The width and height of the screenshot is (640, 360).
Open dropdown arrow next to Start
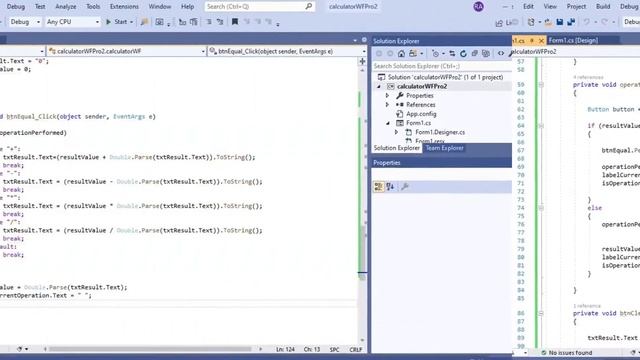[131, 22]
